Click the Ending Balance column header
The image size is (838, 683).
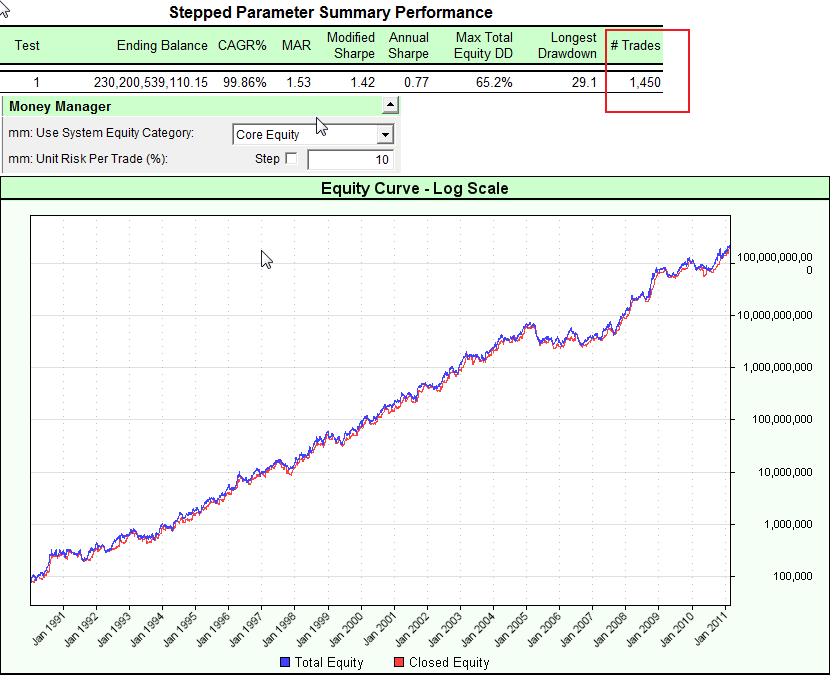[162, 45]
